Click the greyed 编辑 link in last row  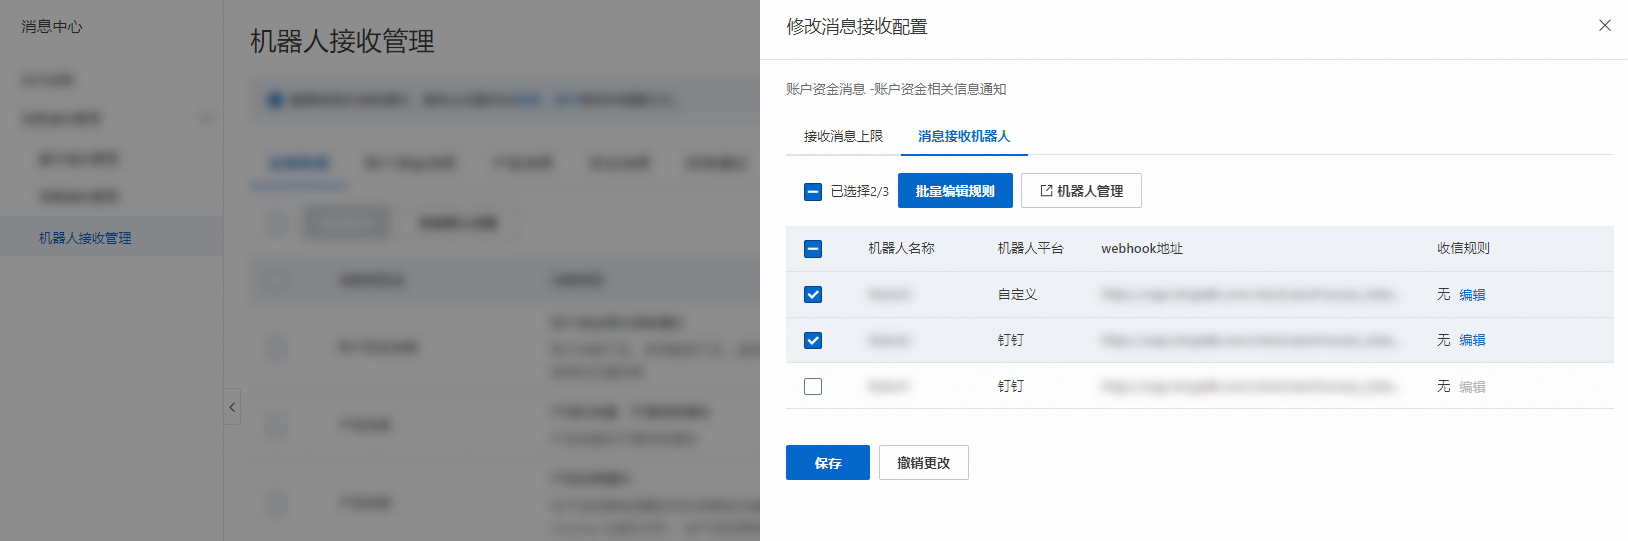[x=1472, y=387]
